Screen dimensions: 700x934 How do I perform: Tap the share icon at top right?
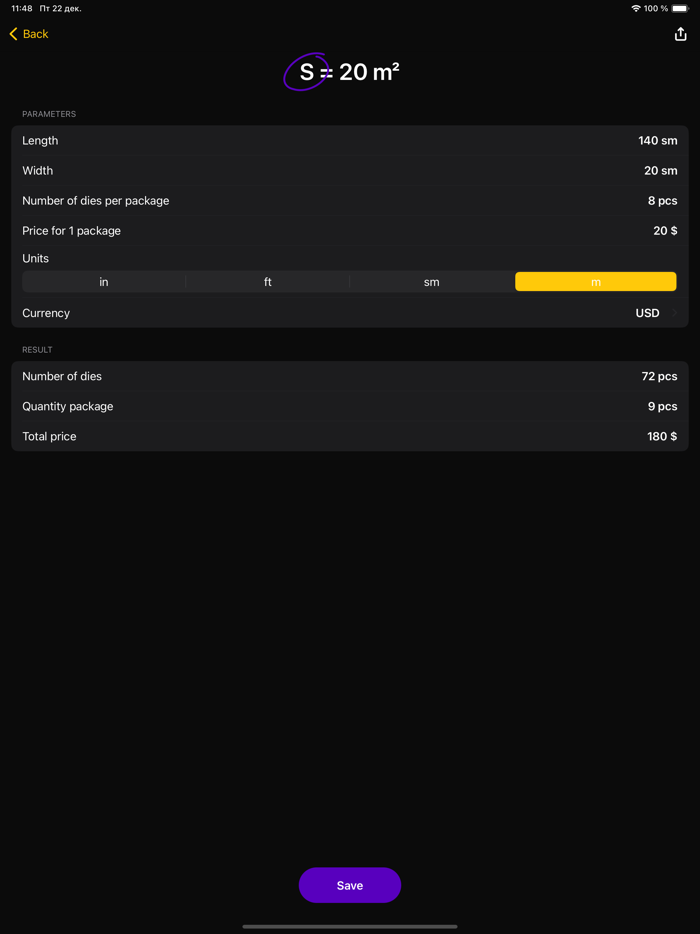click(x=682, y=33)
